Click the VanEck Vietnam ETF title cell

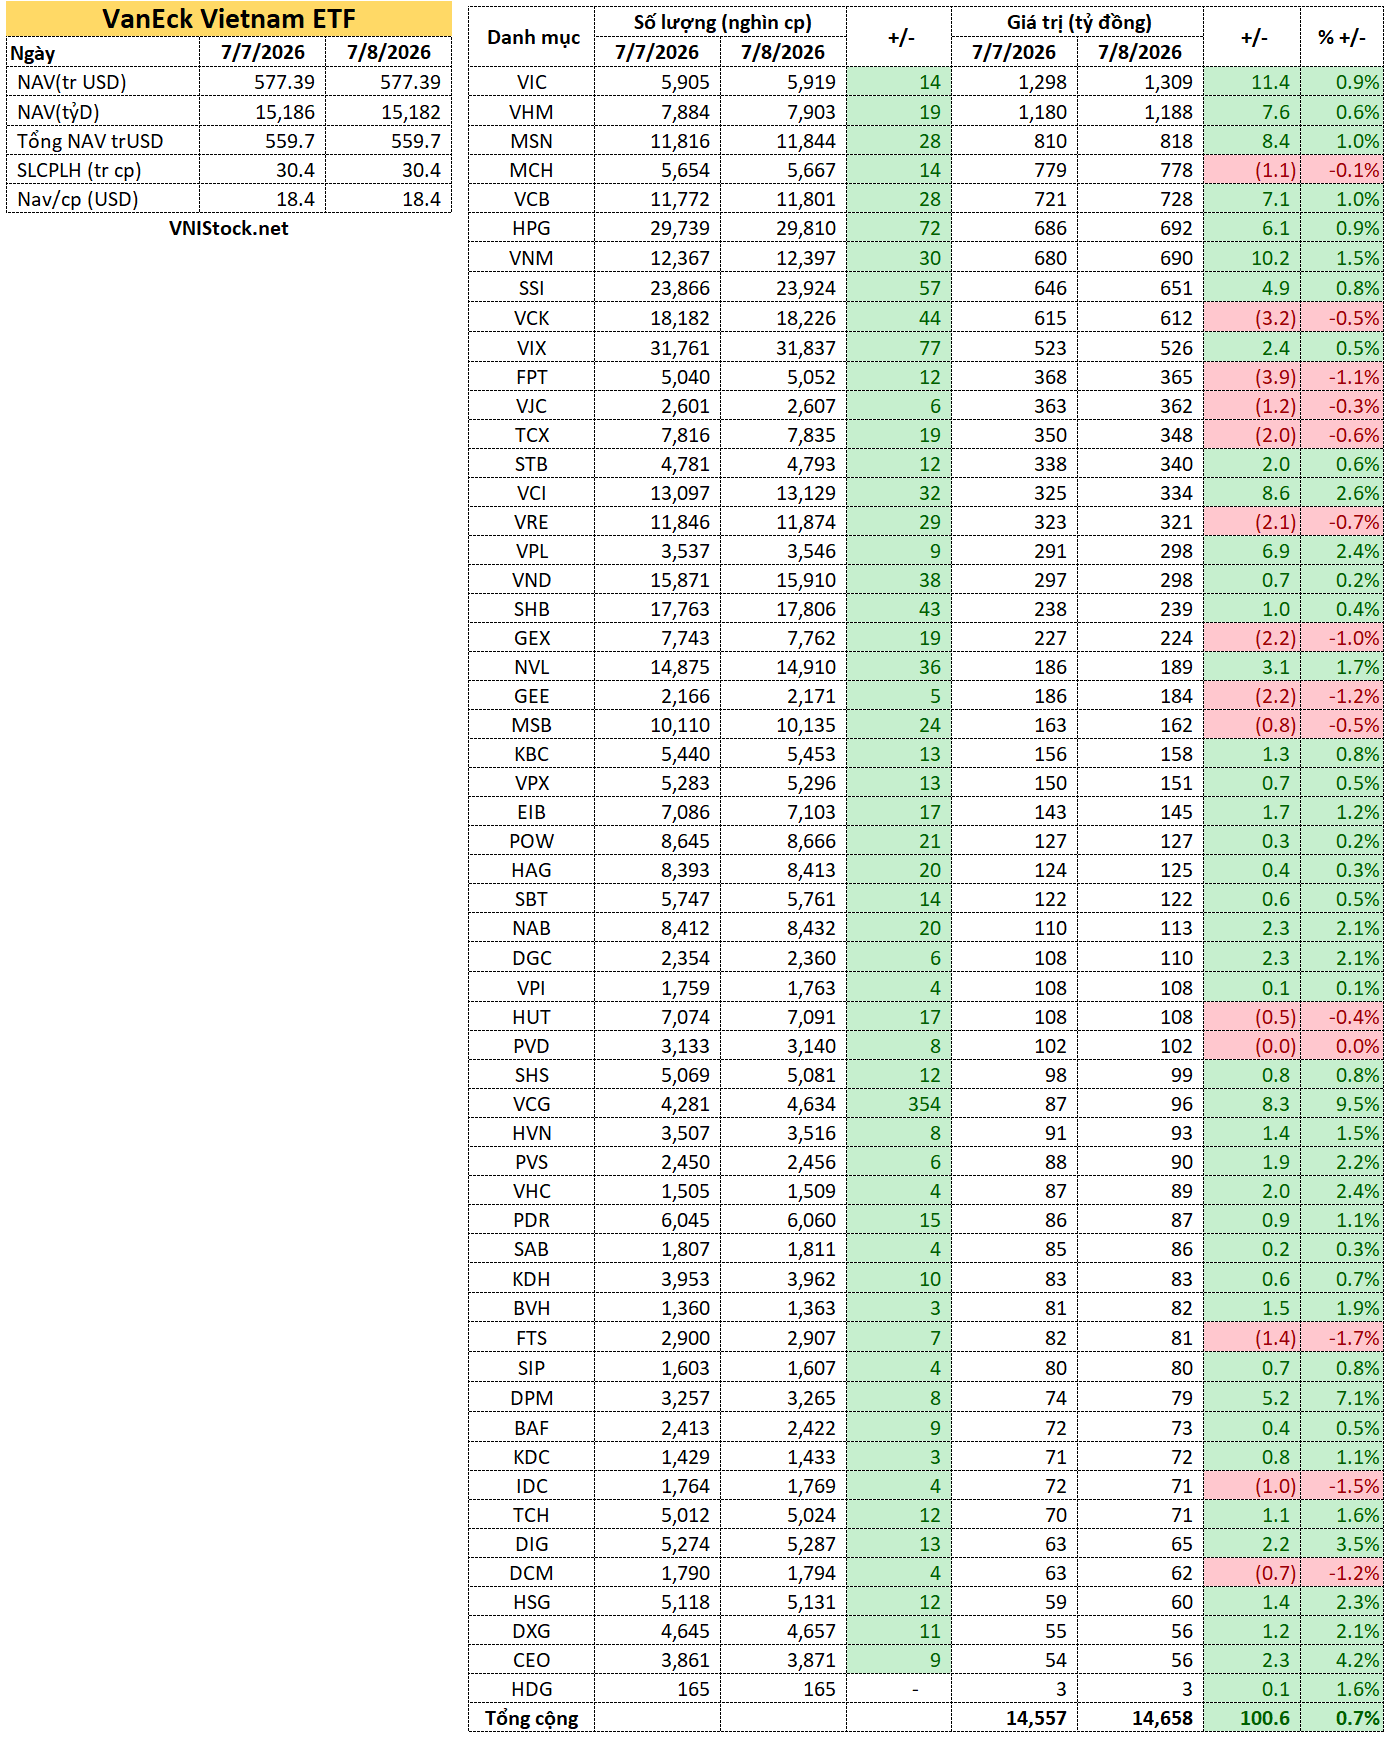tap(229, 19)
